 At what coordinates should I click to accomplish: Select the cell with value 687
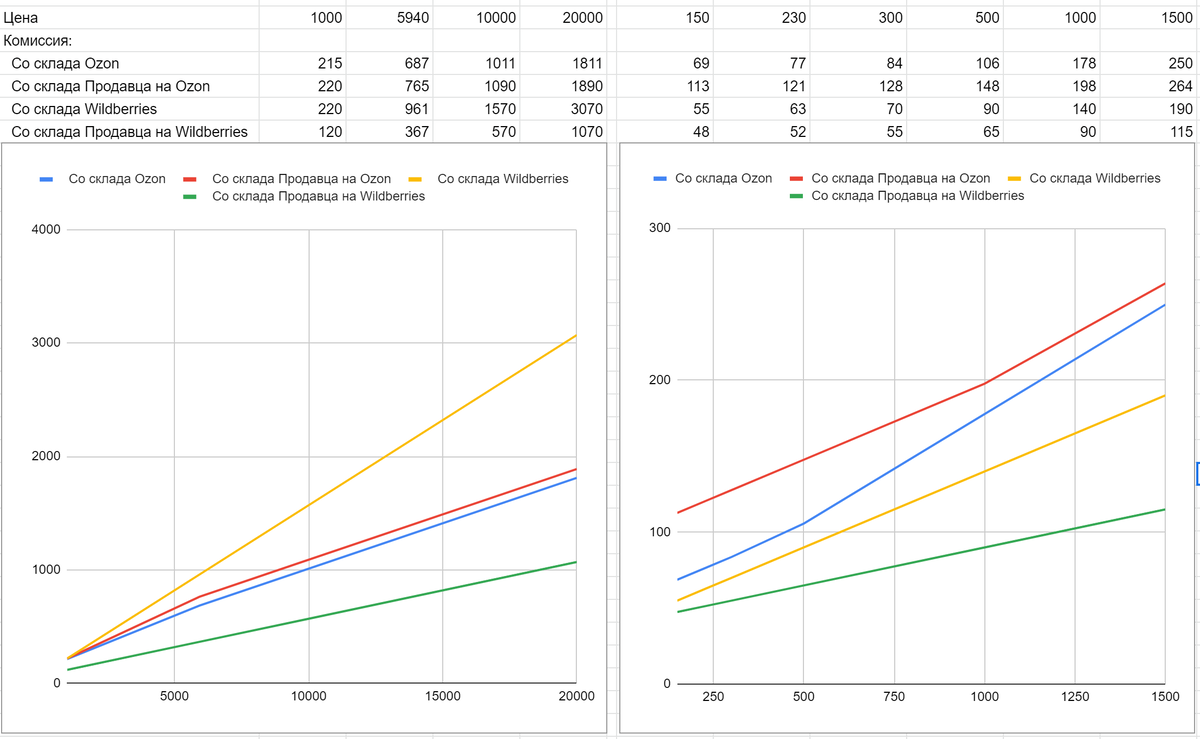tap(391, 64)
